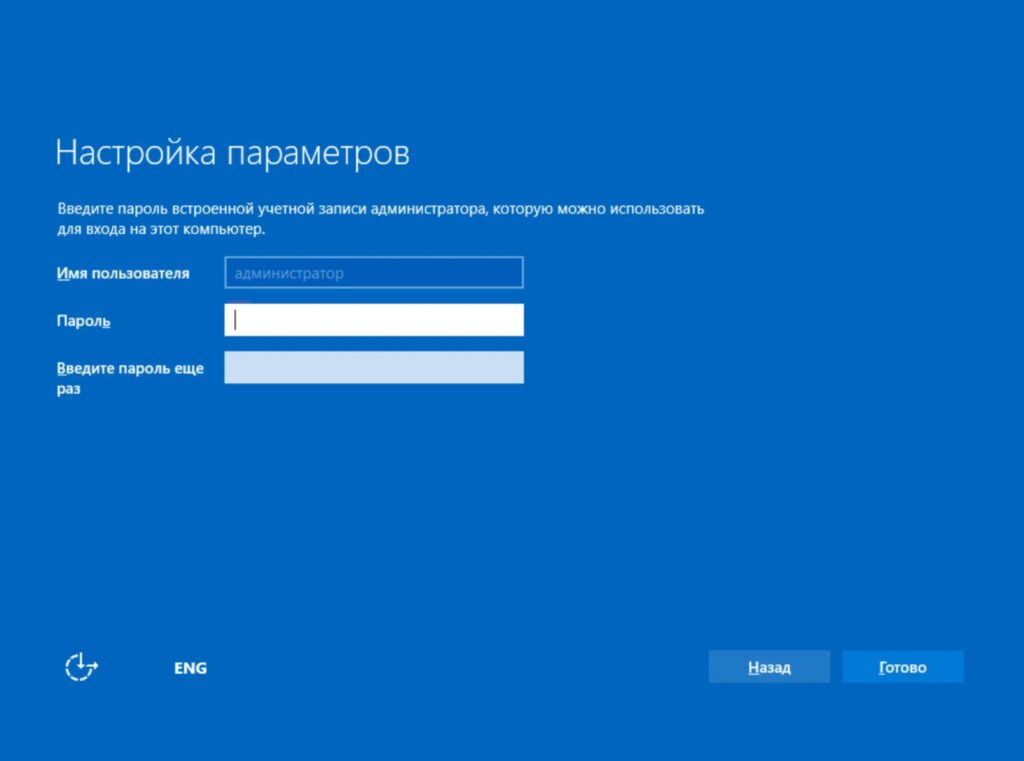Click the Настройка параметров heading
Screen dimensions: 1024x761
point(232,154)
